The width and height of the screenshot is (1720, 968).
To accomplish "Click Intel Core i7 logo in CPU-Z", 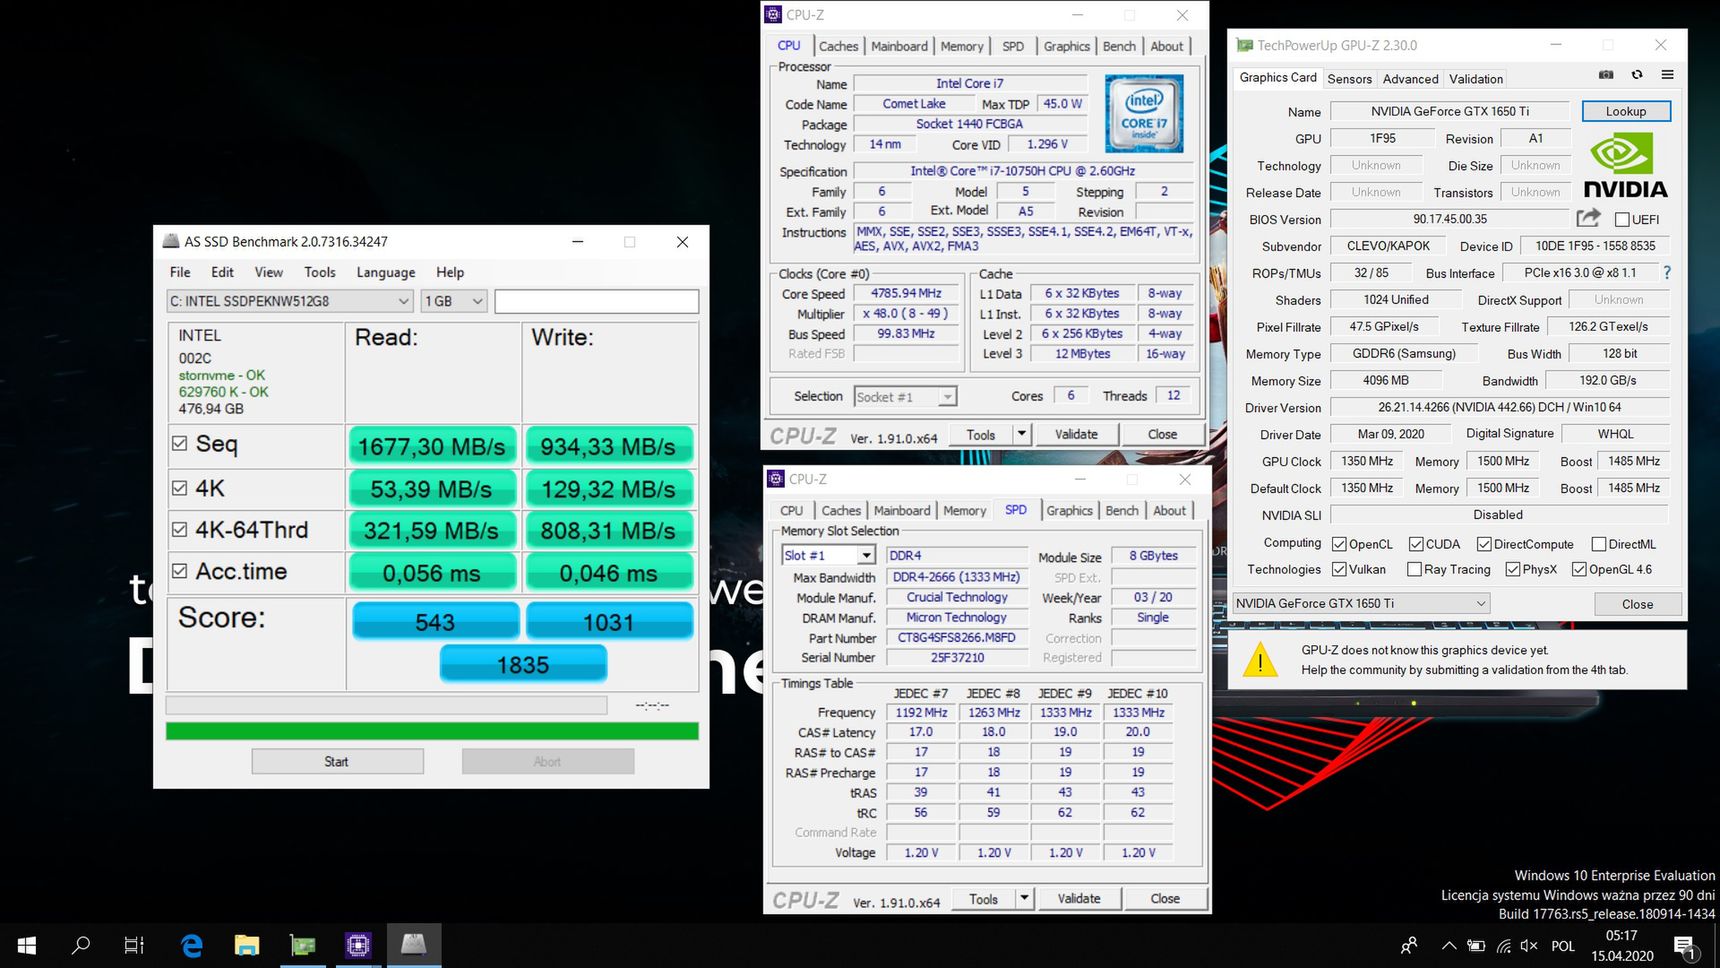I will 1144,114.
